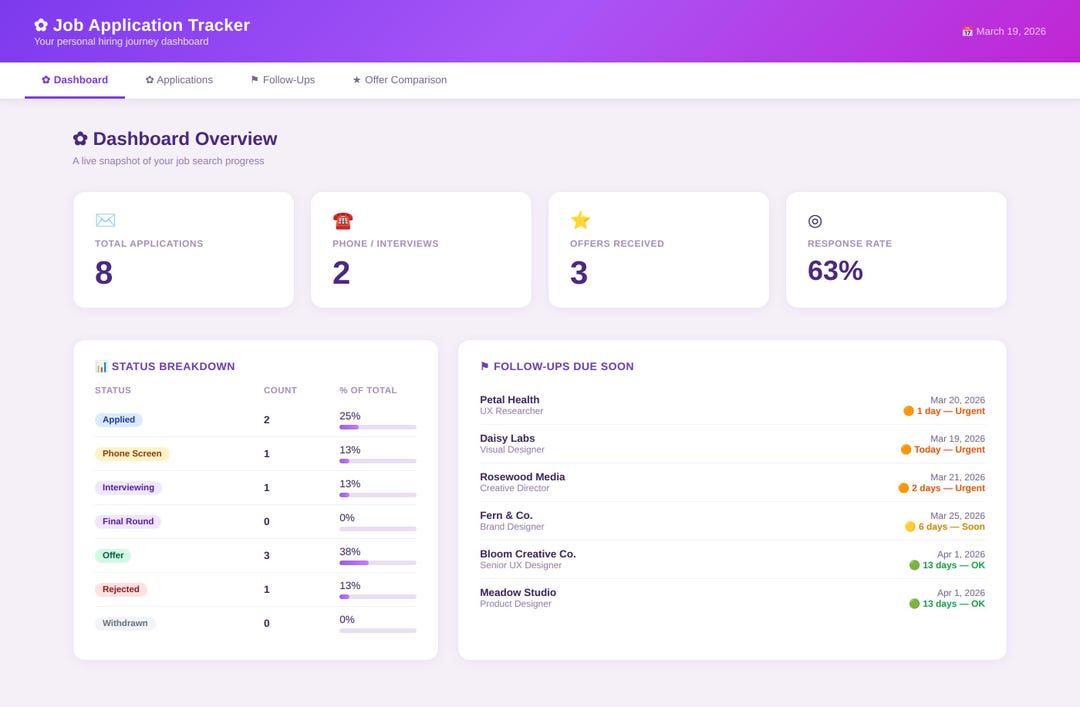This screenshot has height=707, width=1080.
Task: Open the Offer Comparison tab
Action: click(399, 80)
